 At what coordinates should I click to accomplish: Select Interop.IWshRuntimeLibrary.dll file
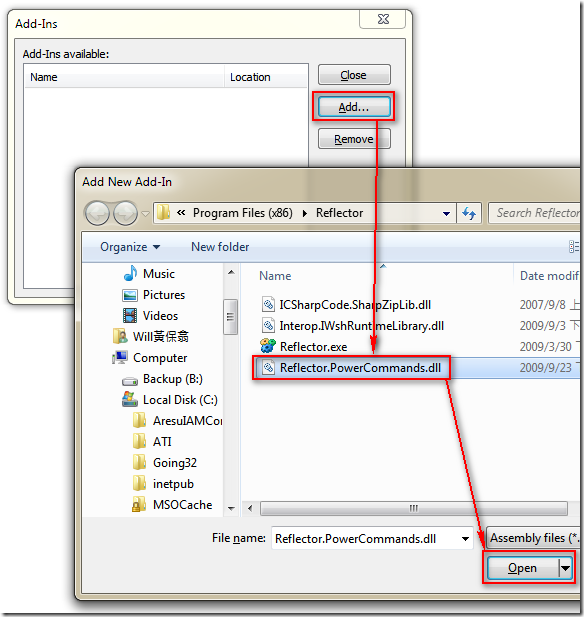coord(361,326)
